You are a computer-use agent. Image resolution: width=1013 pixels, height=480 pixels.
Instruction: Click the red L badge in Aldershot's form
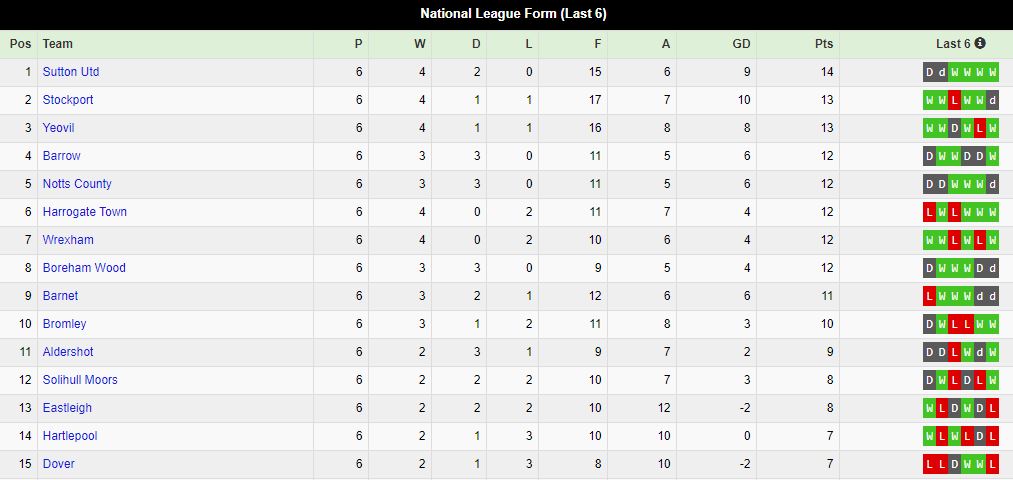tap(955, 352)
